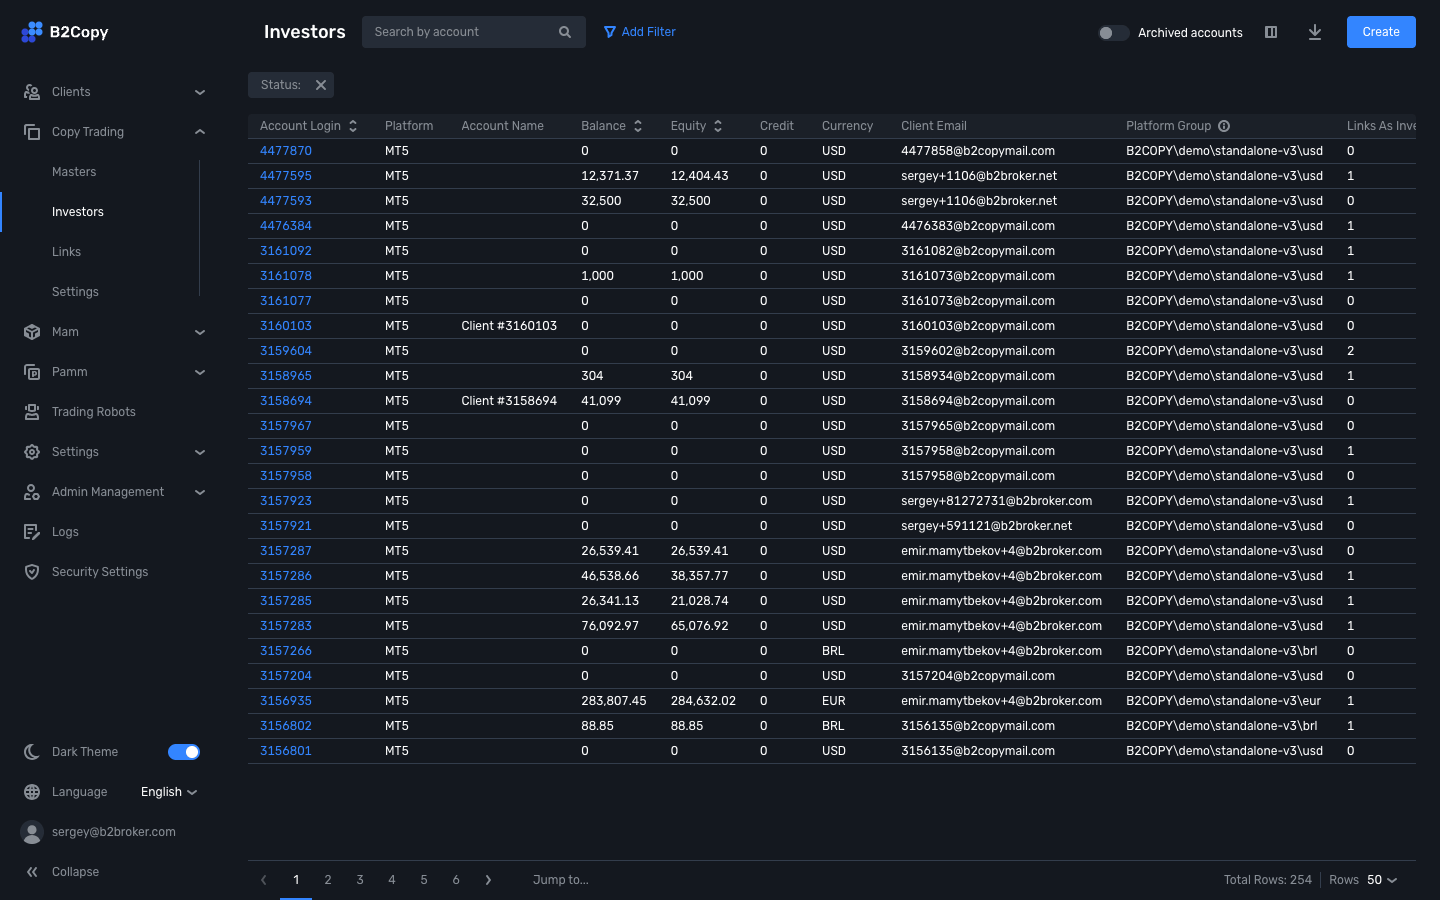The height and width of the screenshot is (900, 1440).
Task: Sort by Equity column arrows
Action: (x=718, y=126)
